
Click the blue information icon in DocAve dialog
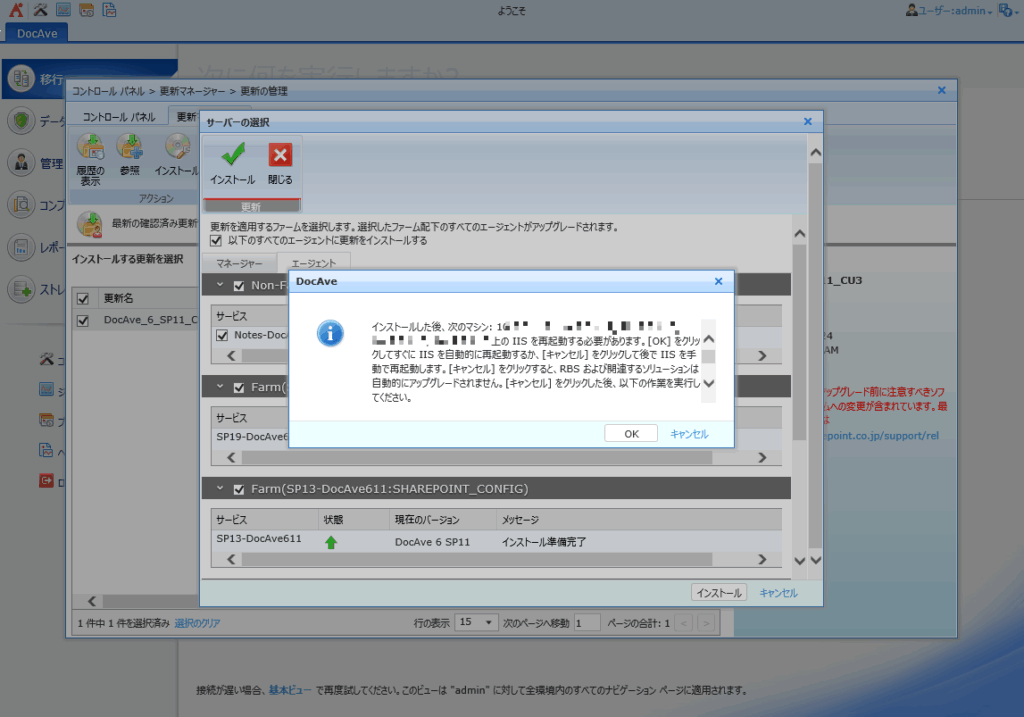point(330,333)
